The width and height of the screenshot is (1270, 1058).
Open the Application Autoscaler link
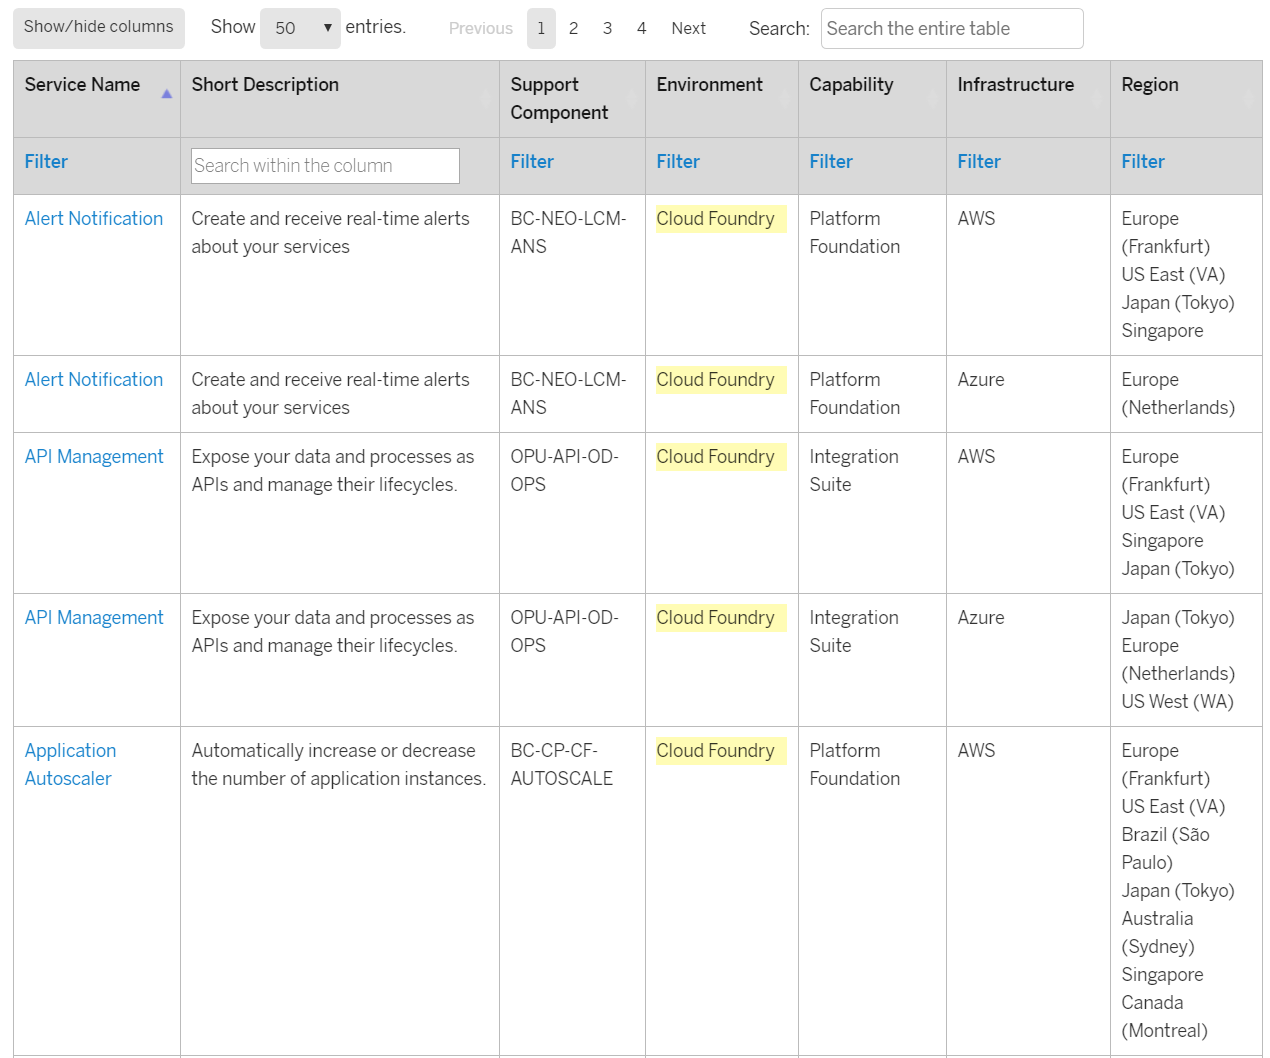pyautogui.click(x=71, y=764)
